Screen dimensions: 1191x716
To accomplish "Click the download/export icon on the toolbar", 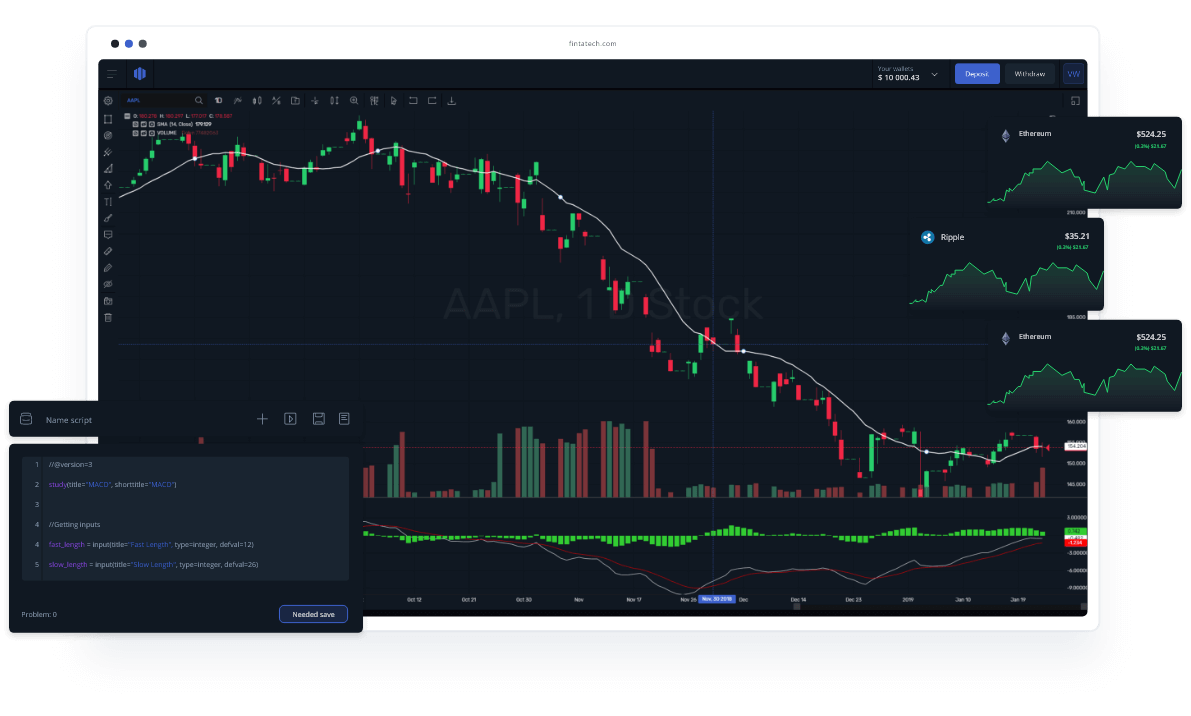I will [451, 100].
